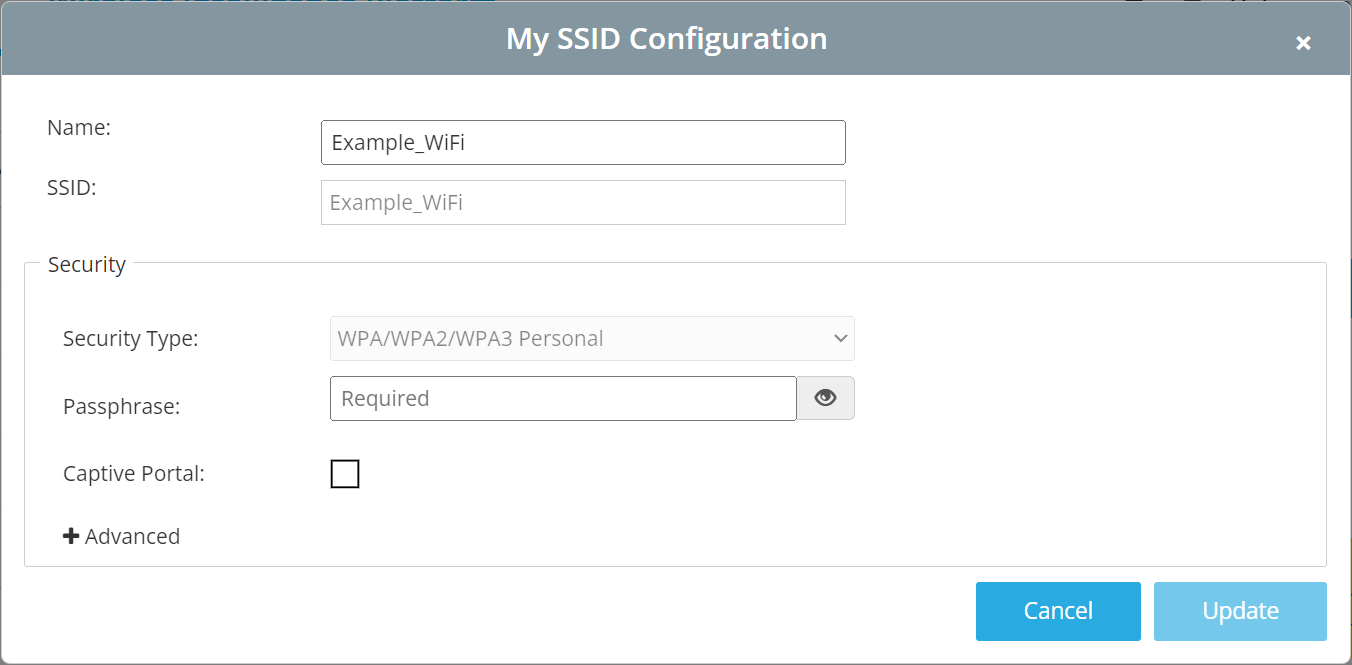Click the Update button
1352x665 pixels.
tap(1240, 611)
